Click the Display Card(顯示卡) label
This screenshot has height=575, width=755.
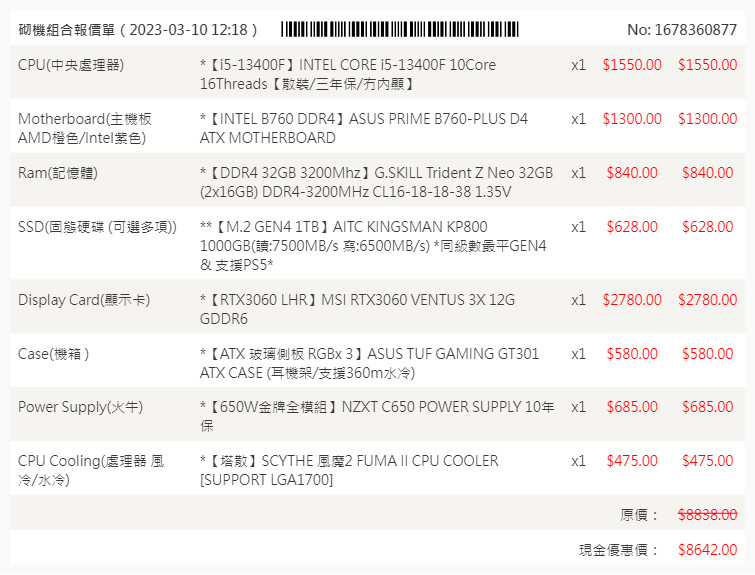(x=84, y=299)
